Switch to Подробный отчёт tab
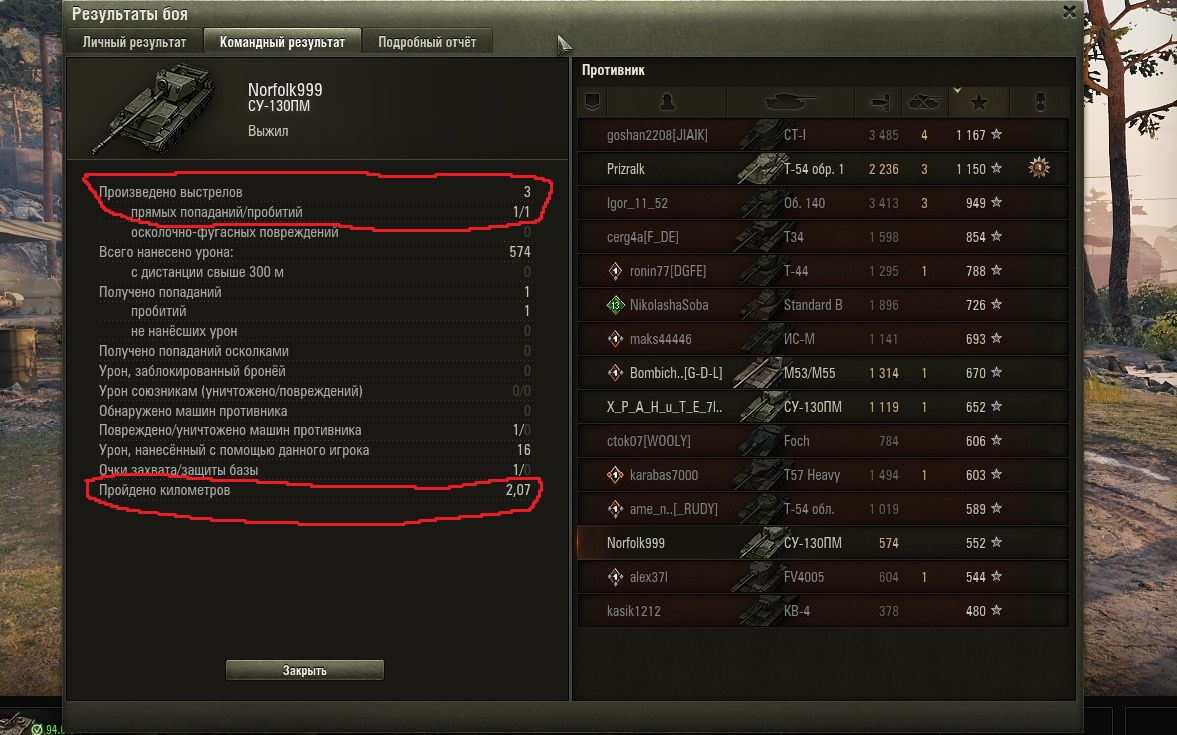The width and height of the screenshot is (1177, 735). coord(427,42)
